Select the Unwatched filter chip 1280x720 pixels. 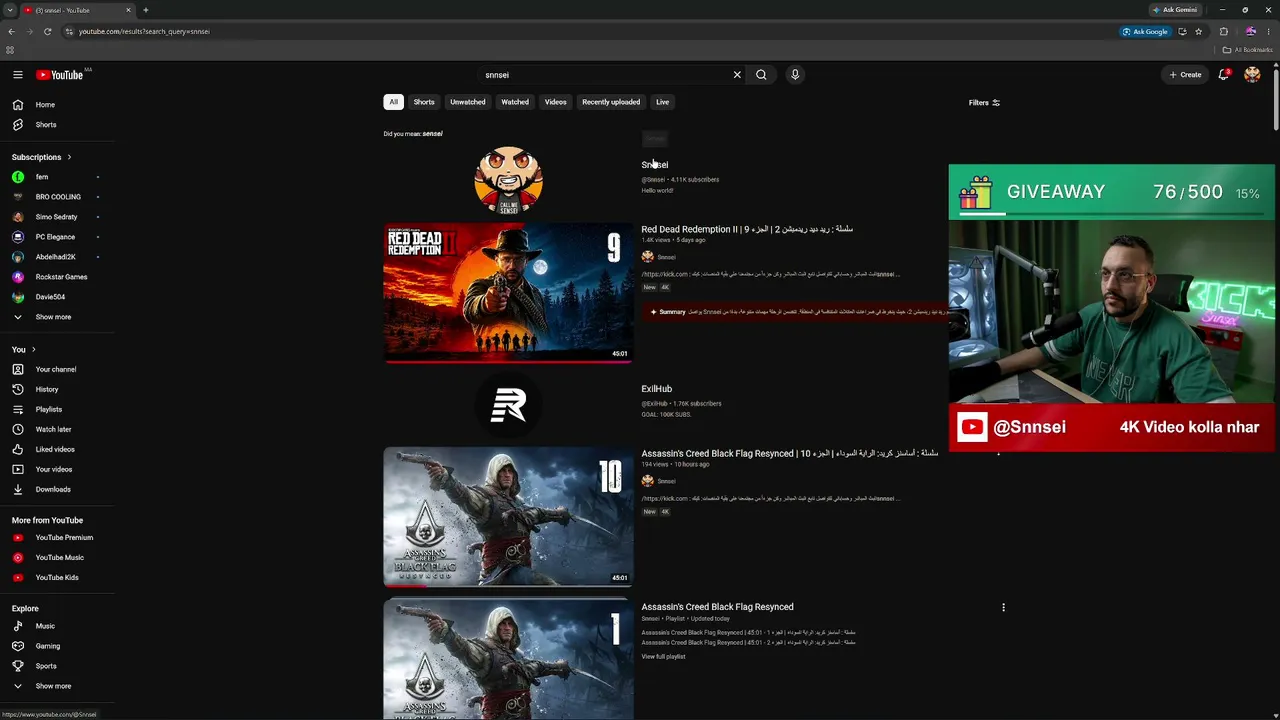pyautogui.click(x=468, y=102)
